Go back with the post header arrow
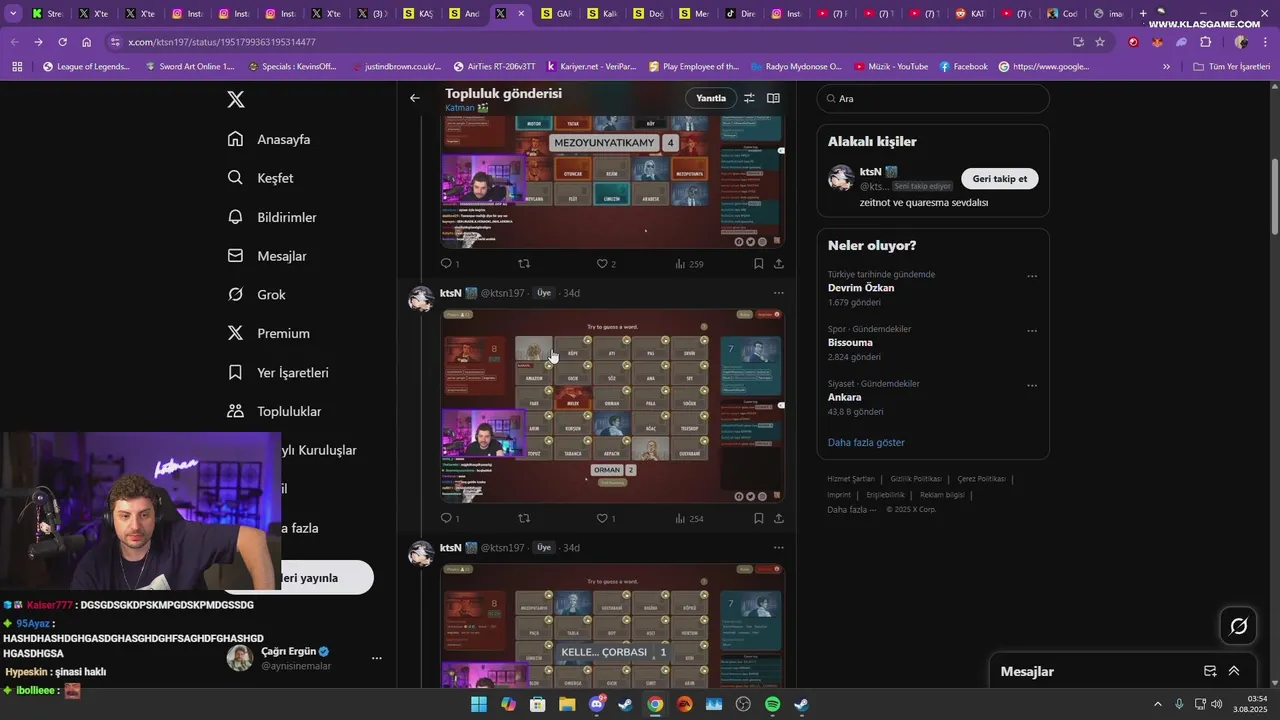 tap(415, 98)
